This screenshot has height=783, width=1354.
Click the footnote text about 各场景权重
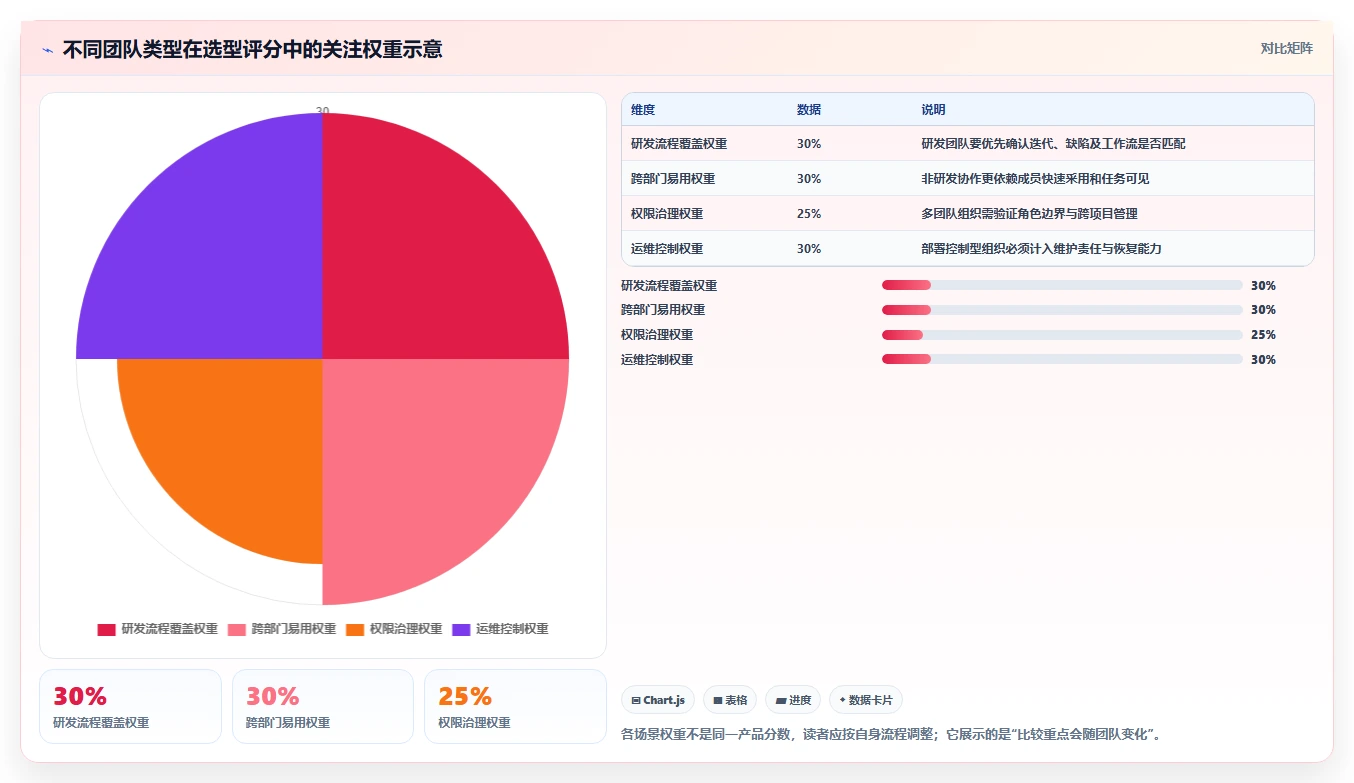pos(891,735)
